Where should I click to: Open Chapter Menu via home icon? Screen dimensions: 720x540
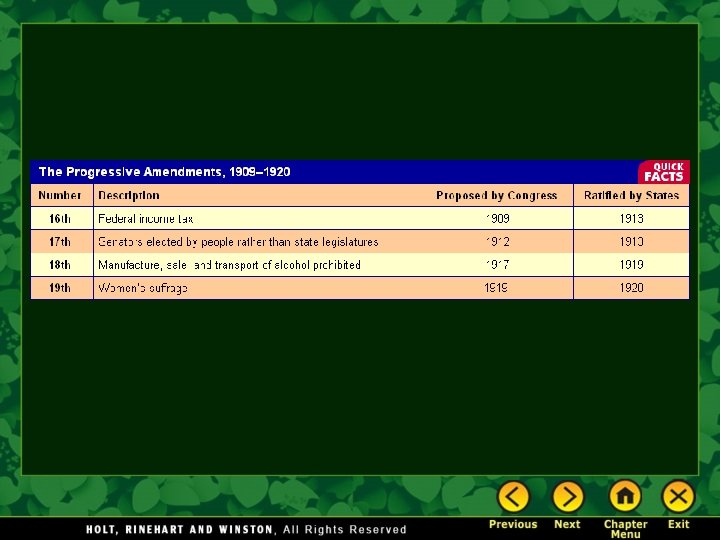(625, 496)
